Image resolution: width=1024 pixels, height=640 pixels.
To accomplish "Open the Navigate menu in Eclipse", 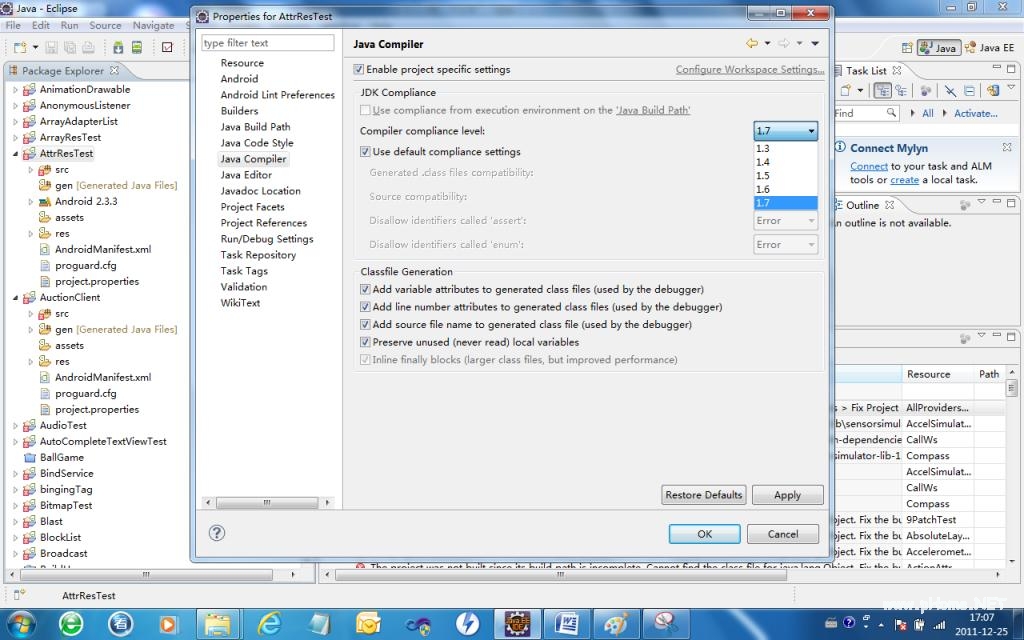I will pyautogui.click(x=153, y=25).
